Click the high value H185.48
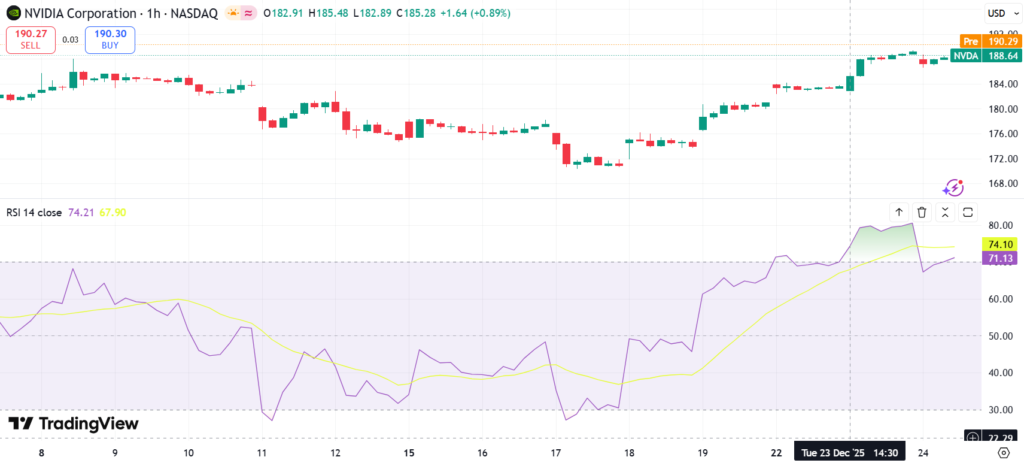This screenshot has width=1024, height=463. pos(328,13)
